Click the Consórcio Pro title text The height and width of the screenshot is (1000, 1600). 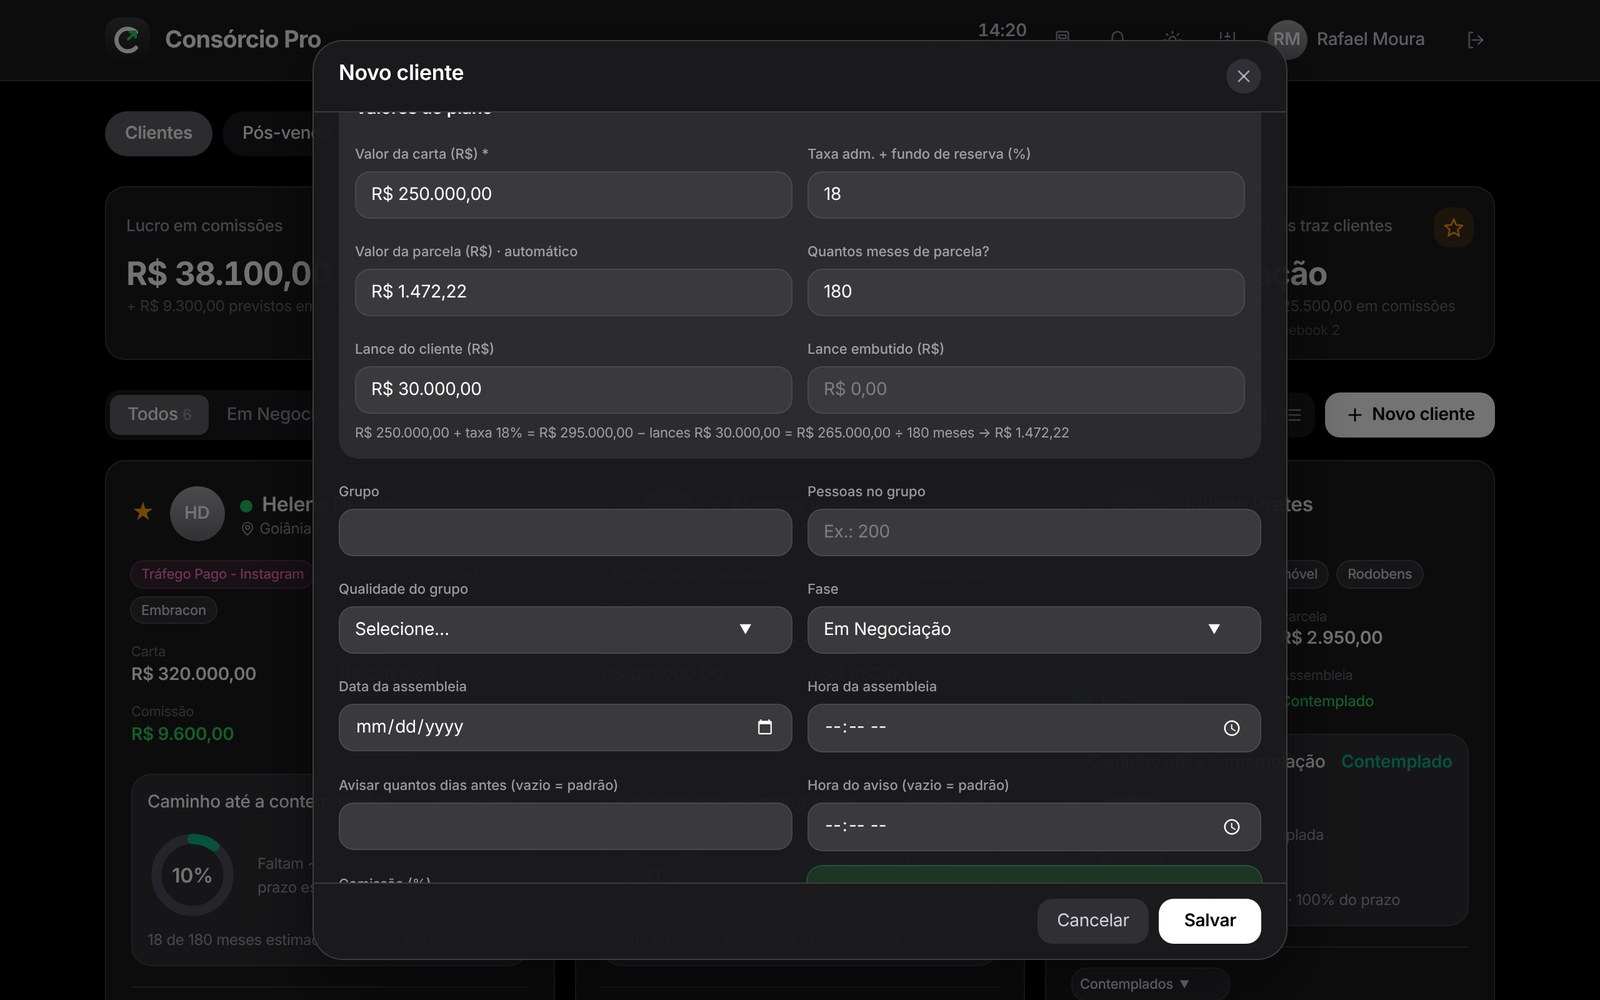(243, 40)
